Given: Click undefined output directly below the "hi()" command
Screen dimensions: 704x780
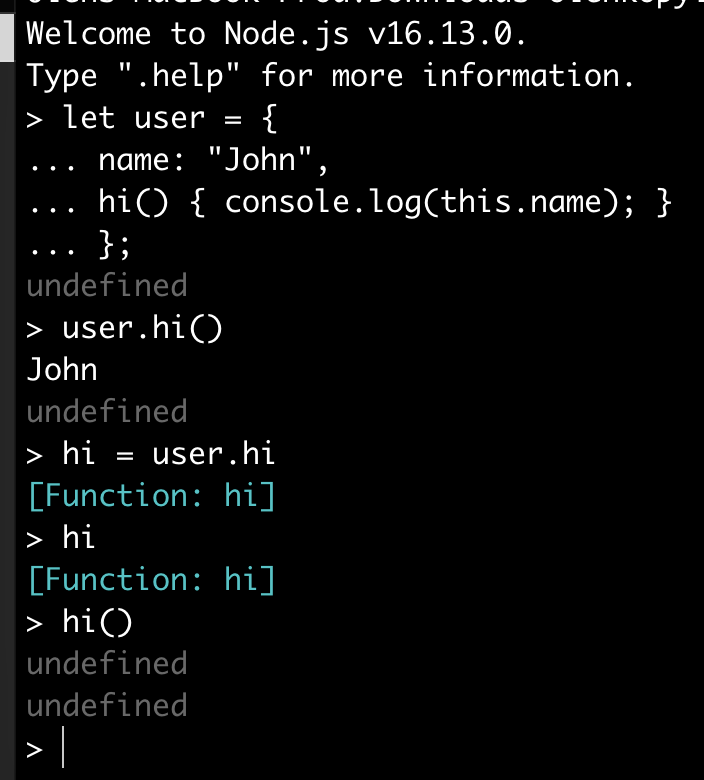Looking at the screenshot, I should [107, 664].
